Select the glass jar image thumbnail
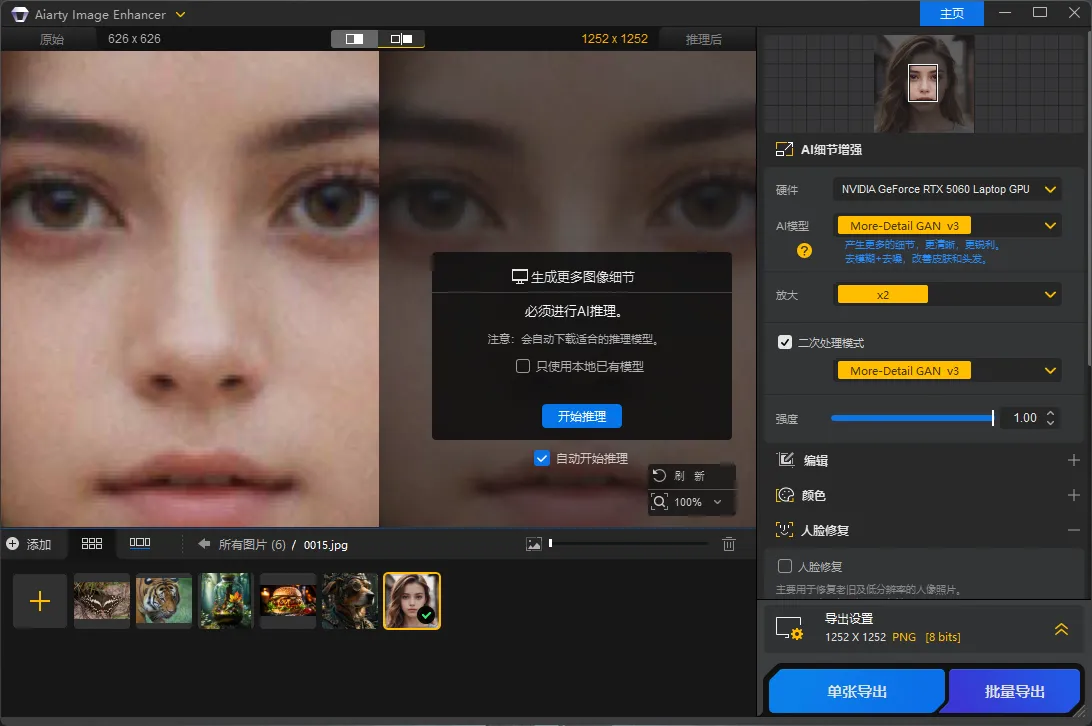This screenshot has width=1092, height=726. point(226,601)
